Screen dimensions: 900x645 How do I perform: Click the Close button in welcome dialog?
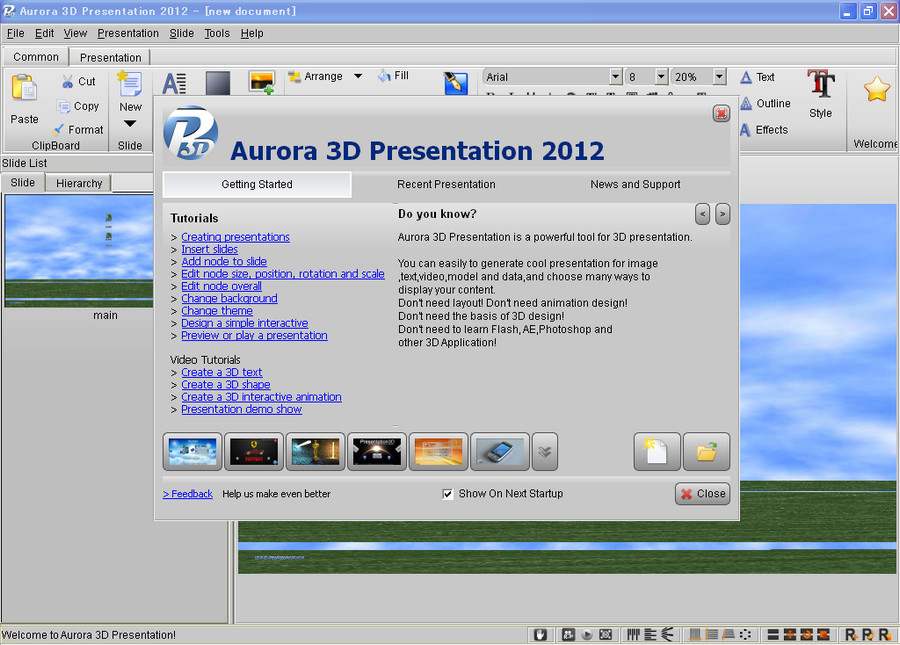pos(703,494)
